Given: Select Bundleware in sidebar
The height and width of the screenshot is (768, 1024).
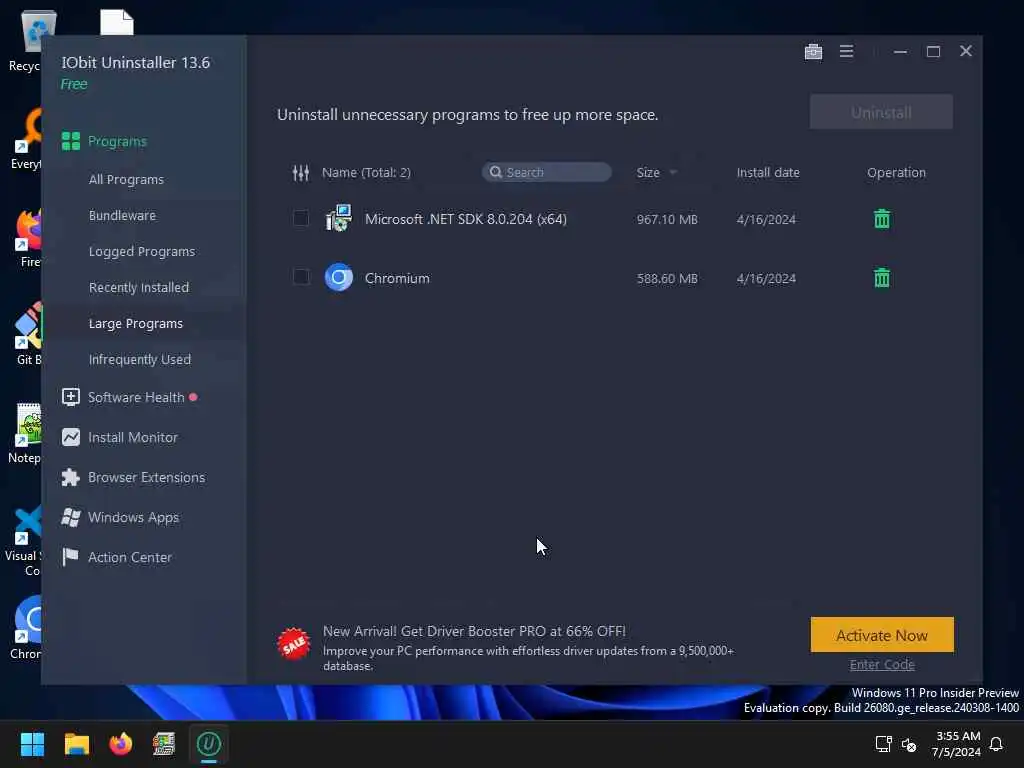Looking at the screenshot, I should 122,216.
